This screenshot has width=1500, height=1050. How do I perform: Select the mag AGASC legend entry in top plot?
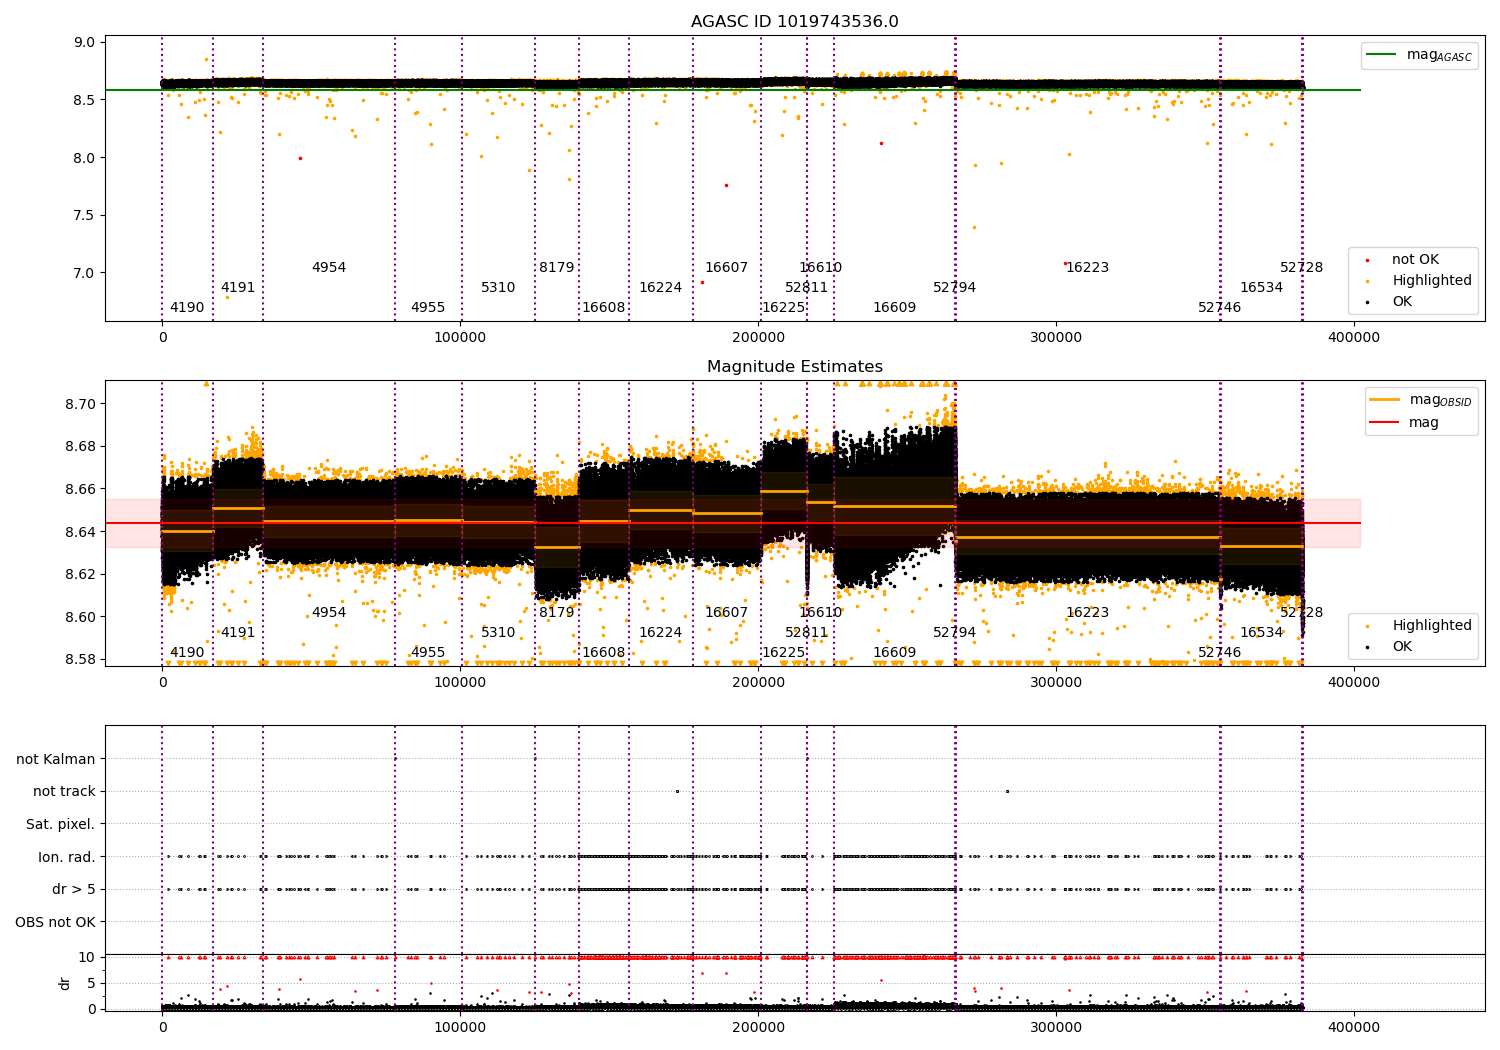[1420, 55]
